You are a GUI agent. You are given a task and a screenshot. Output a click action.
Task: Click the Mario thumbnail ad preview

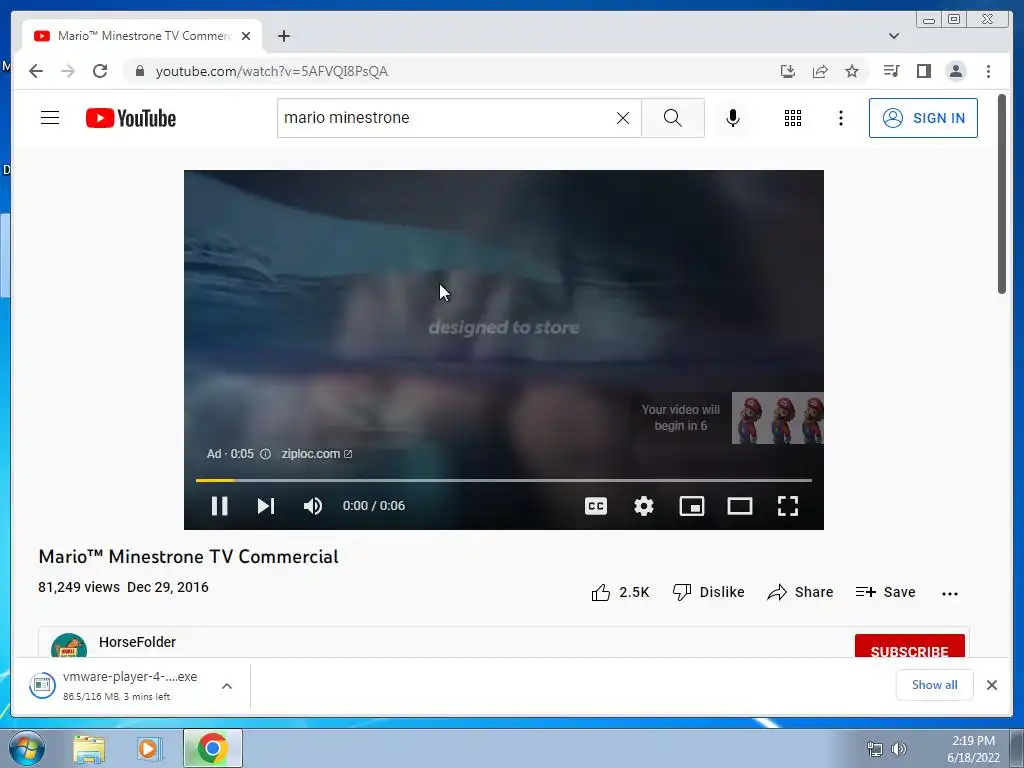(777, 418)
